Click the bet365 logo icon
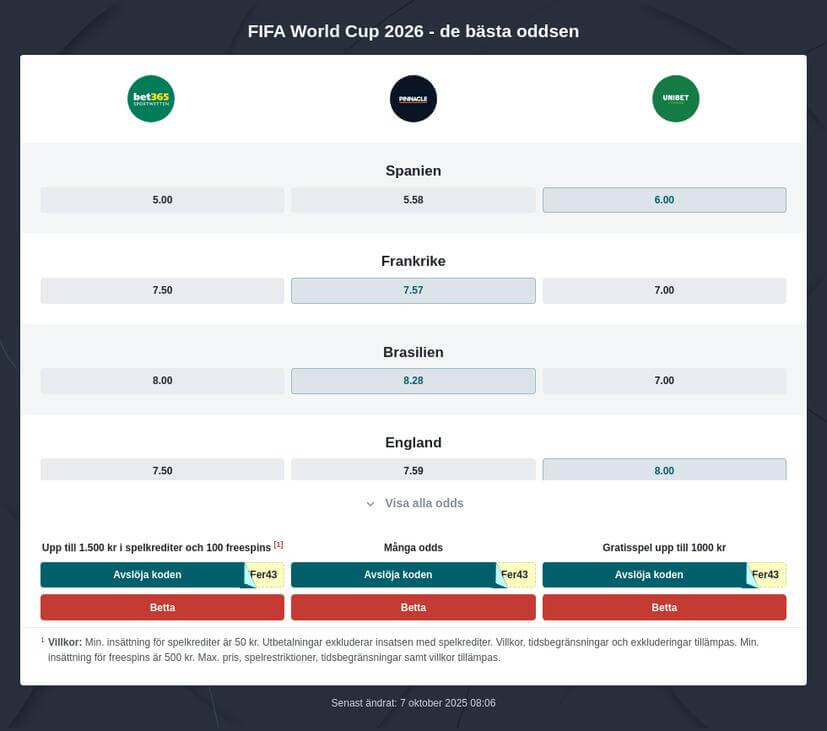827x731 pixels. (x=151, y=99)
